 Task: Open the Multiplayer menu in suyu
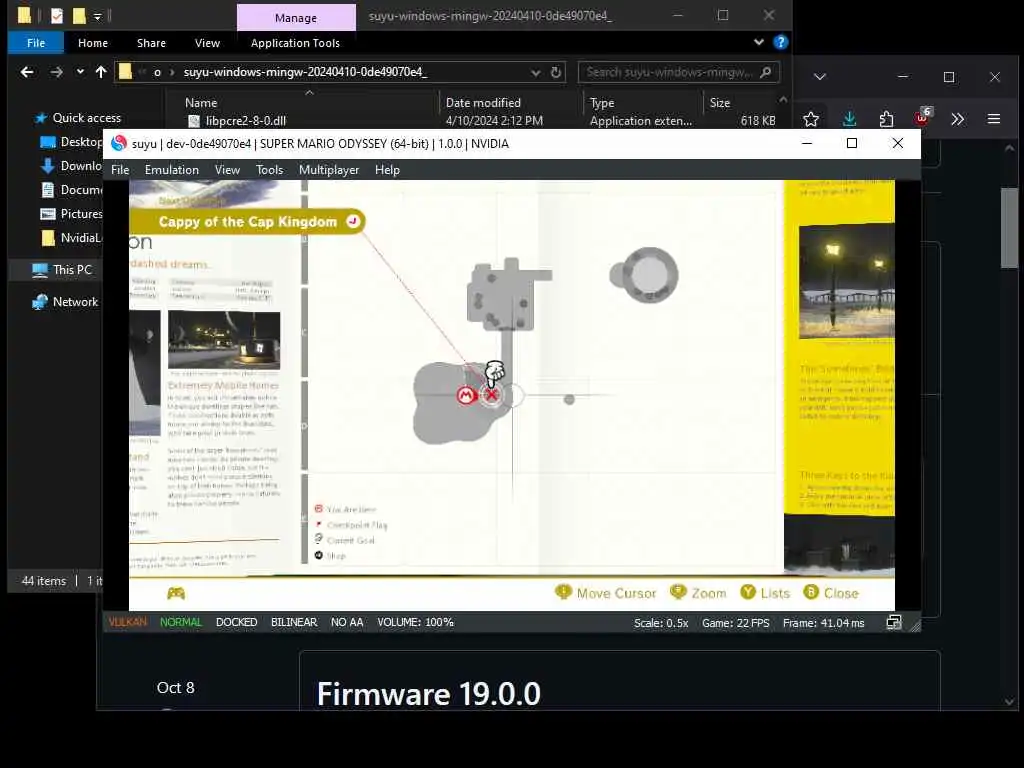(x=328, y=170)
